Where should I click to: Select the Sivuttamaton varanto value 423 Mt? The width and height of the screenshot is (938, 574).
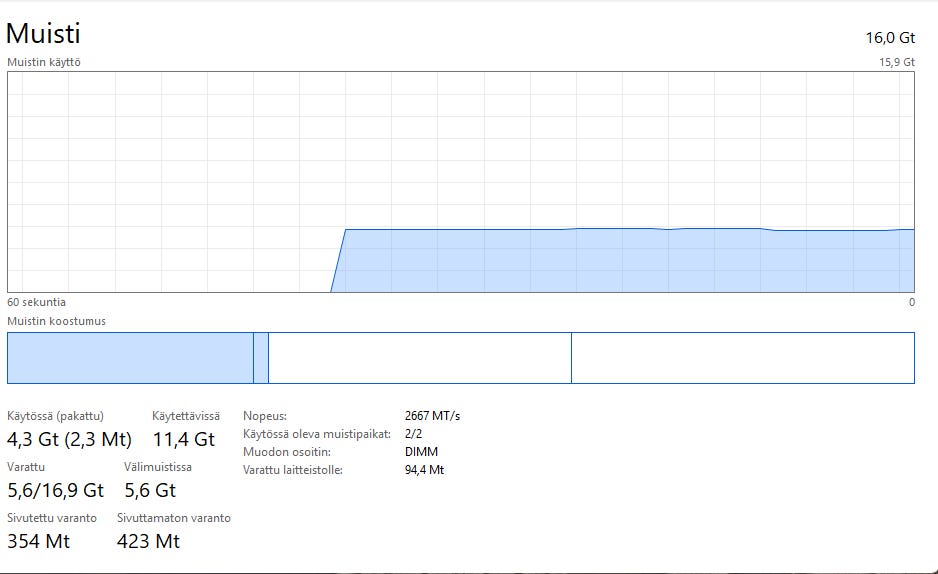[148, 541]
